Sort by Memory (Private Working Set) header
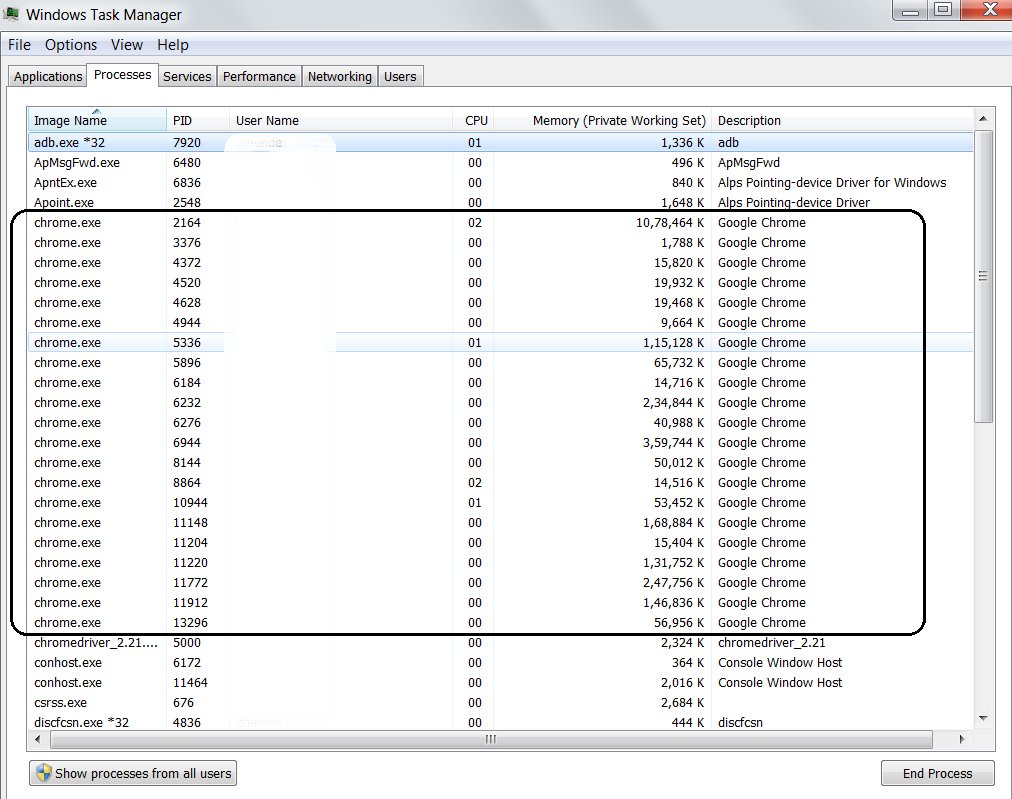 [602, 121]
